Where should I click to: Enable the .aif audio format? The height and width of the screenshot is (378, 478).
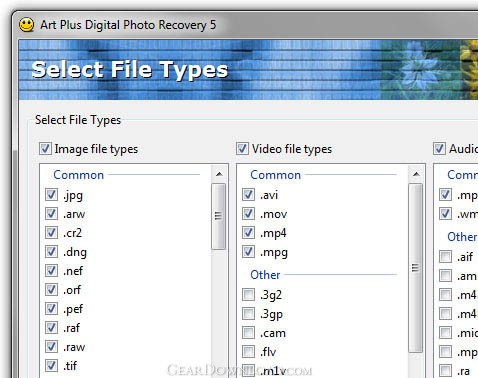(445, 256)
